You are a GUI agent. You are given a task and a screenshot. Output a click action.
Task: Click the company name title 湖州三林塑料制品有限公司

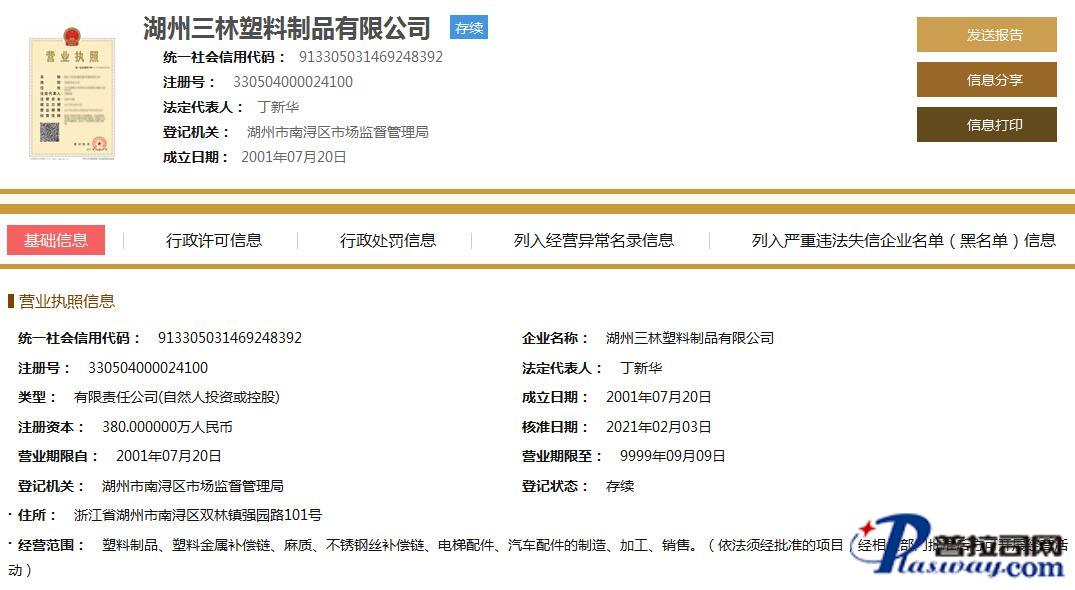[287, 28]
